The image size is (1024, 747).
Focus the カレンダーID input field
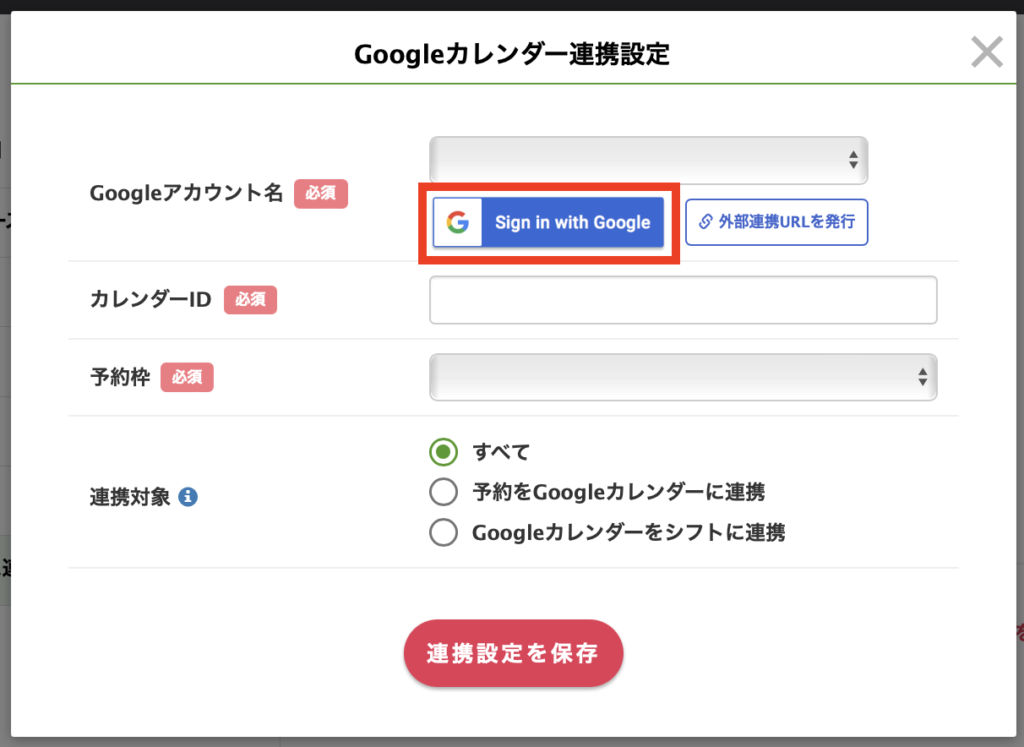(x=683, y=300)
